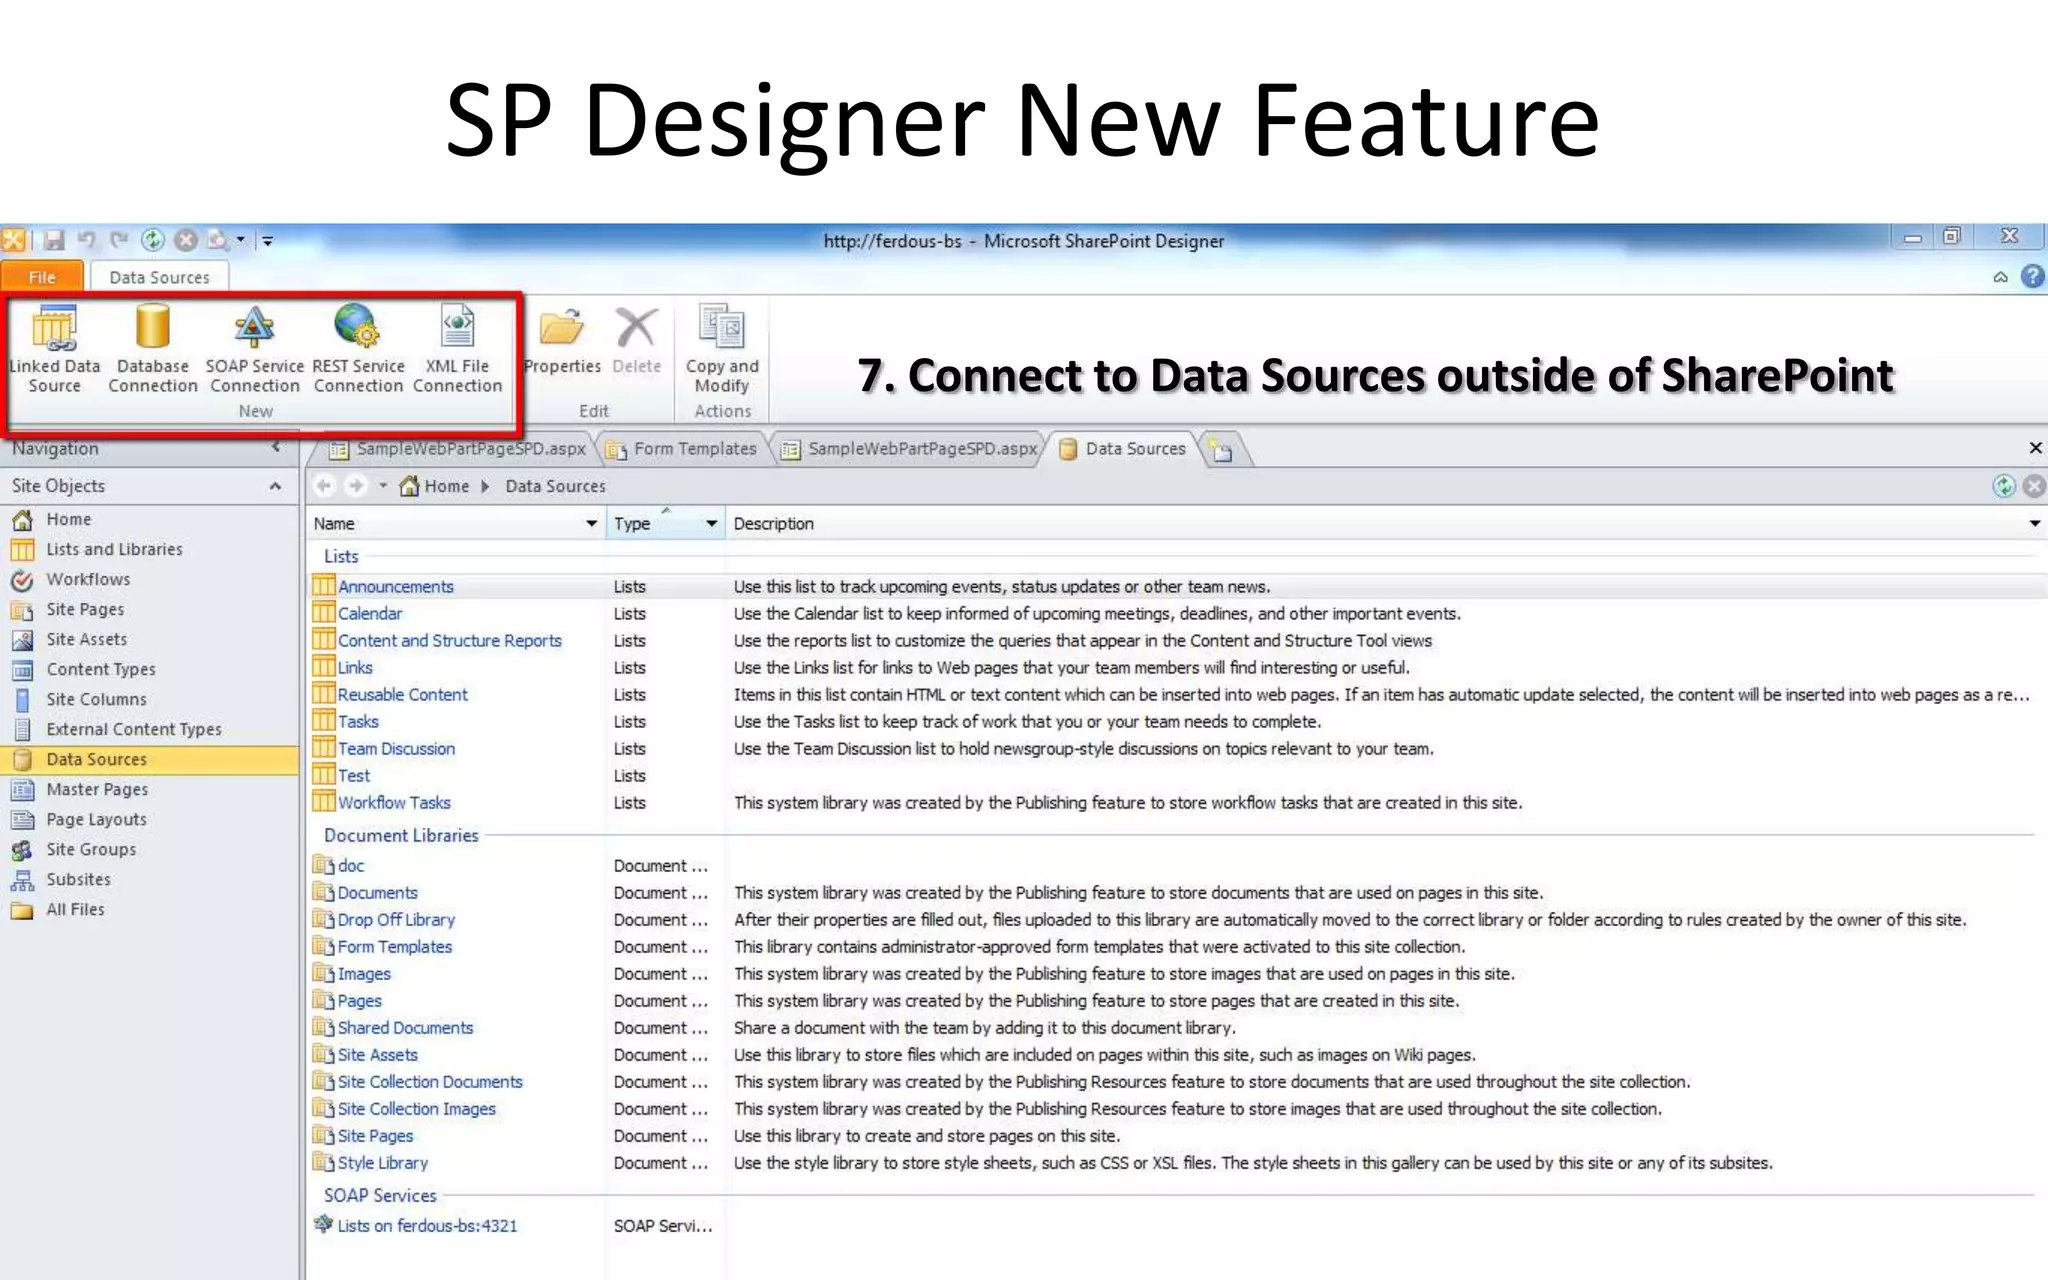Screen dimensions: 2048x1280
Task: Open Content Types in navigation
Action: [100, 669]
